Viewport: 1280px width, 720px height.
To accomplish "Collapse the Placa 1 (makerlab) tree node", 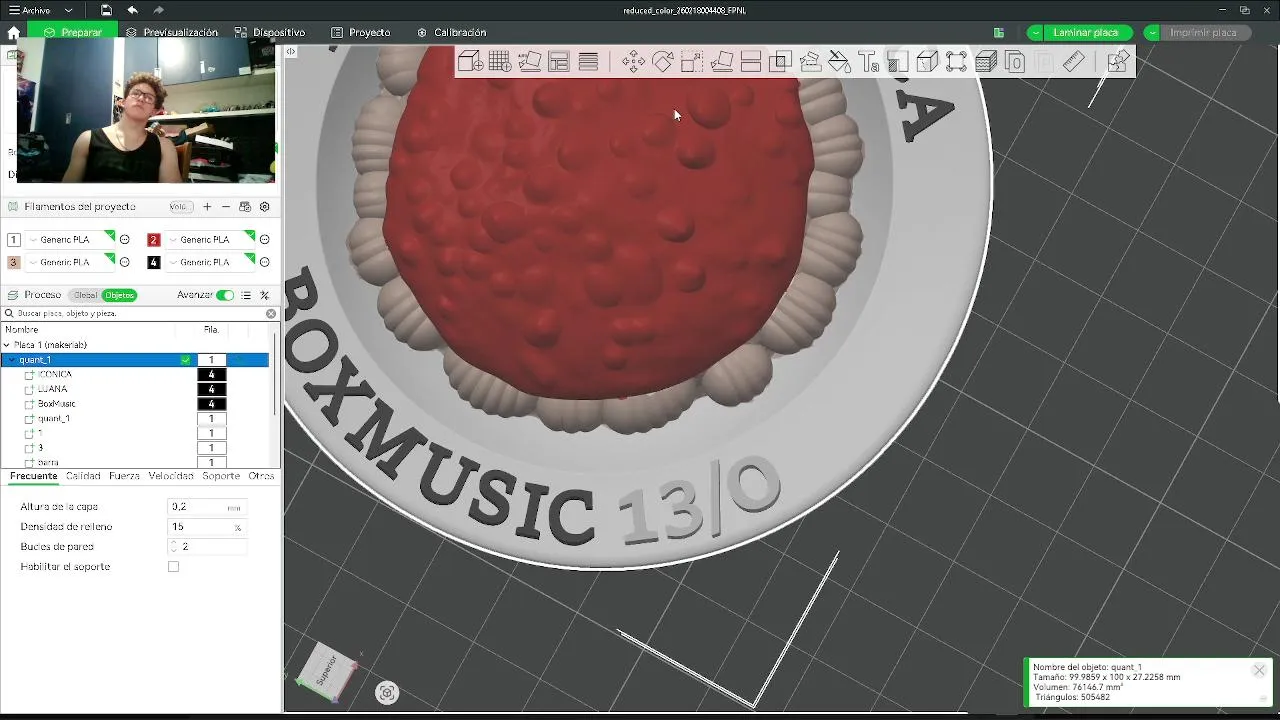I will point(7,345).
